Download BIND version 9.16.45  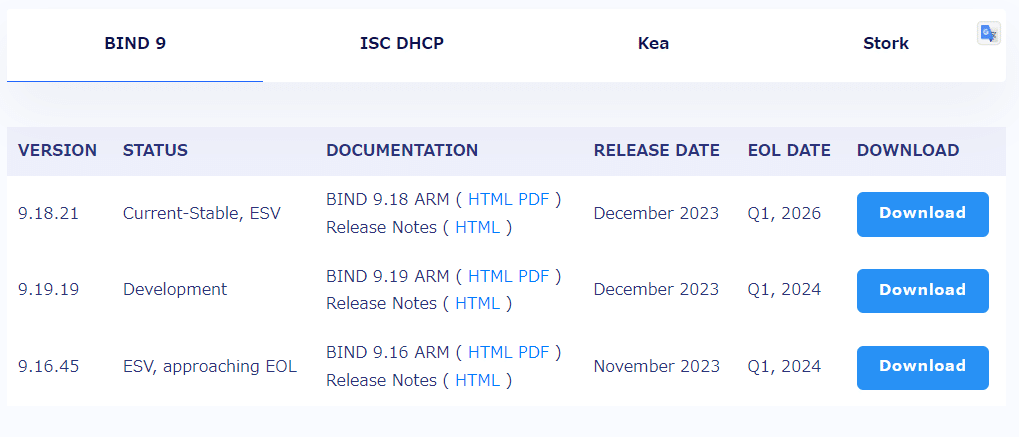(x=923, y=367)
